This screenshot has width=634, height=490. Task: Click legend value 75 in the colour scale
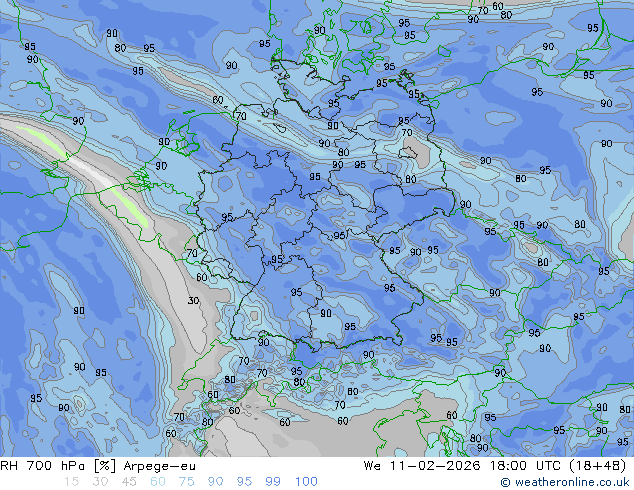(186, 482)
